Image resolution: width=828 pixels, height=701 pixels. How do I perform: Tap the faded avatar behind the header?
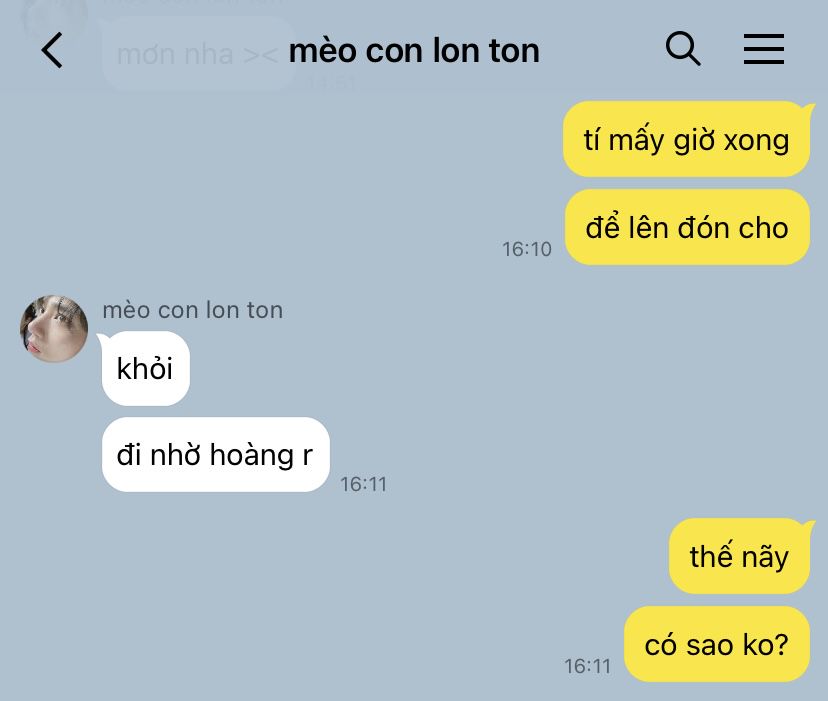pyautogui.click(x=54, y=17)
